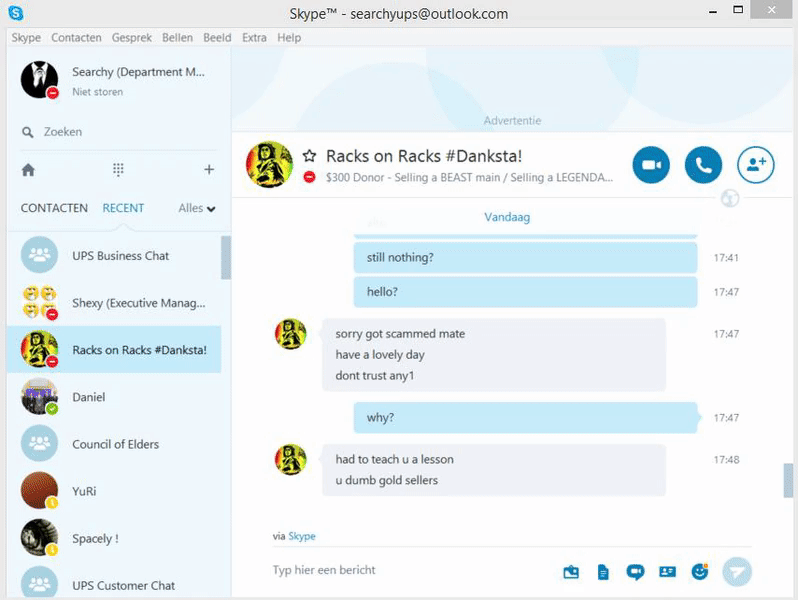Image resolution: width=798 pixels, height=600 pixels.
Task: Open conversation with Spacely !
Action: [114, 538]
